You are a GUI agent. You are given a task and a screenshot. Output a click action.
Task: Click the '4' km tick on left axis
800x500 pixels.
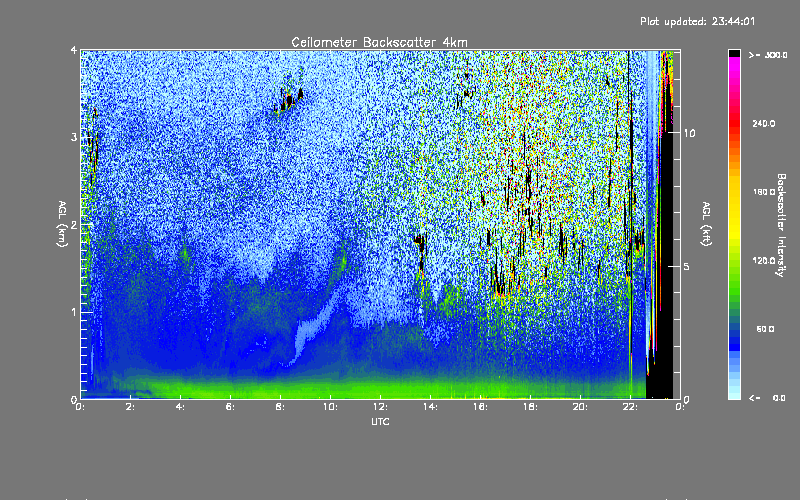pyautogui.click(x=74, y=50)
